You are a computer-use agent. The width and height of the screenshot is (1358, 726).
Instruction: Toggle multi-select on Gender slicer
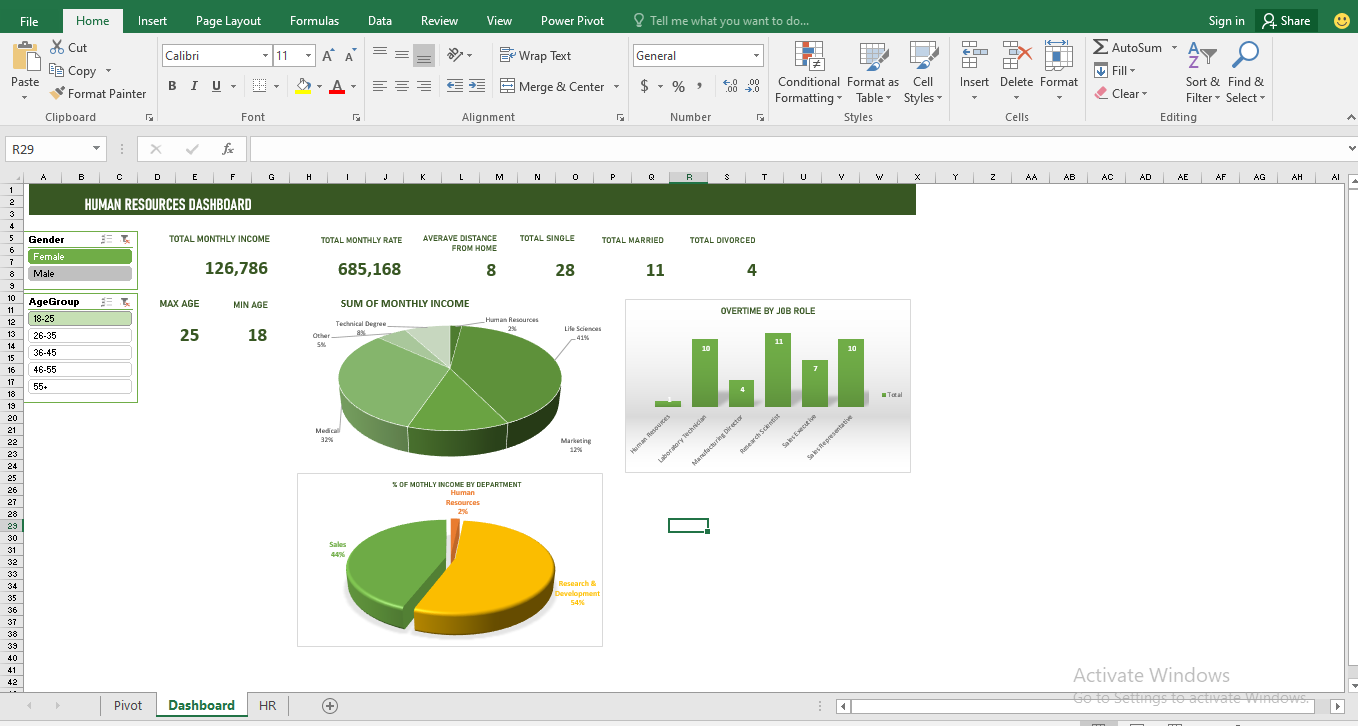click(x=106, y=240)
